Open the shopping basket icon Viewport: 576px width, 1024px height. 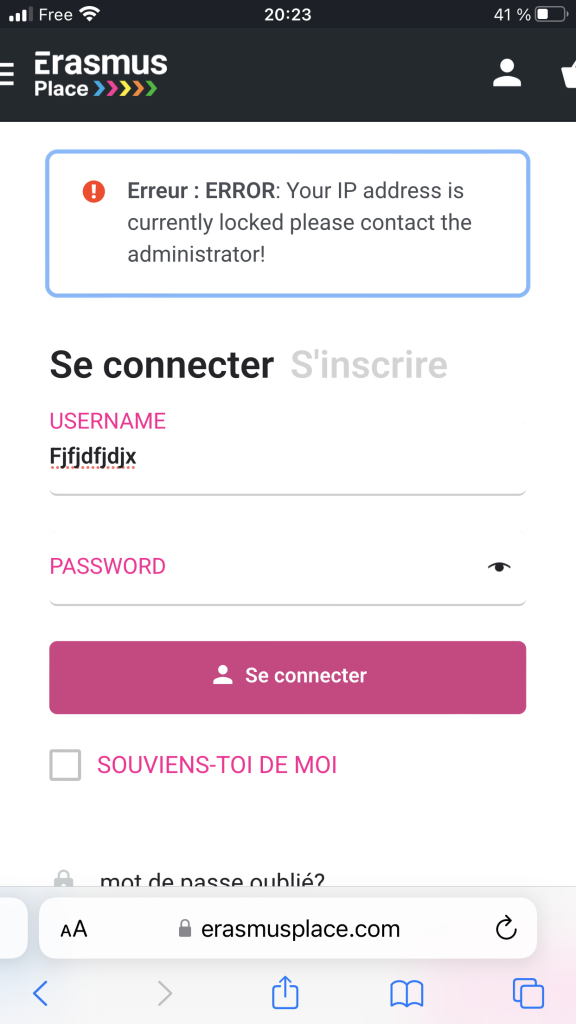[569, 74]
